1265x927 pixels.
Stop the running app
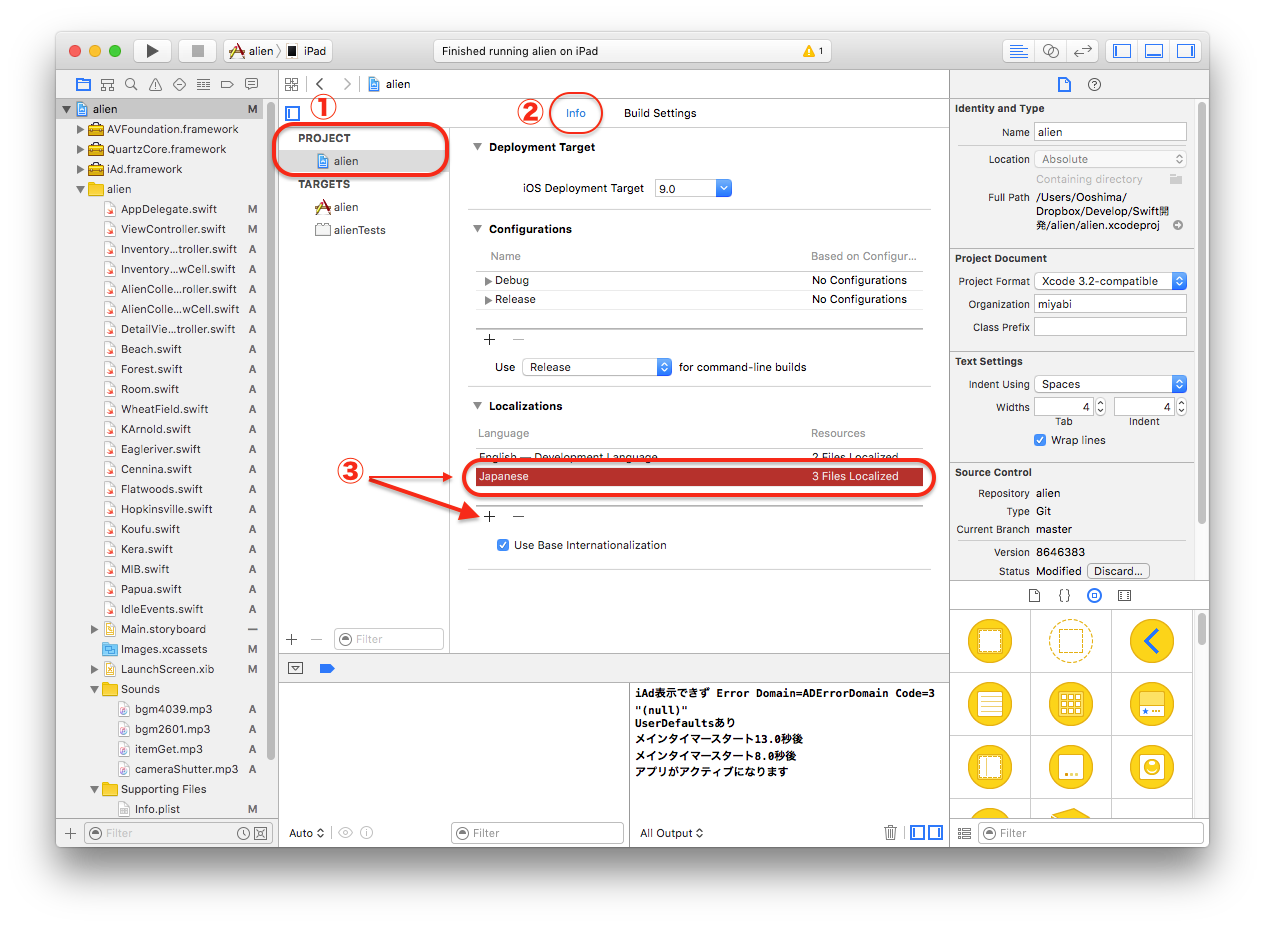point(197,51)
